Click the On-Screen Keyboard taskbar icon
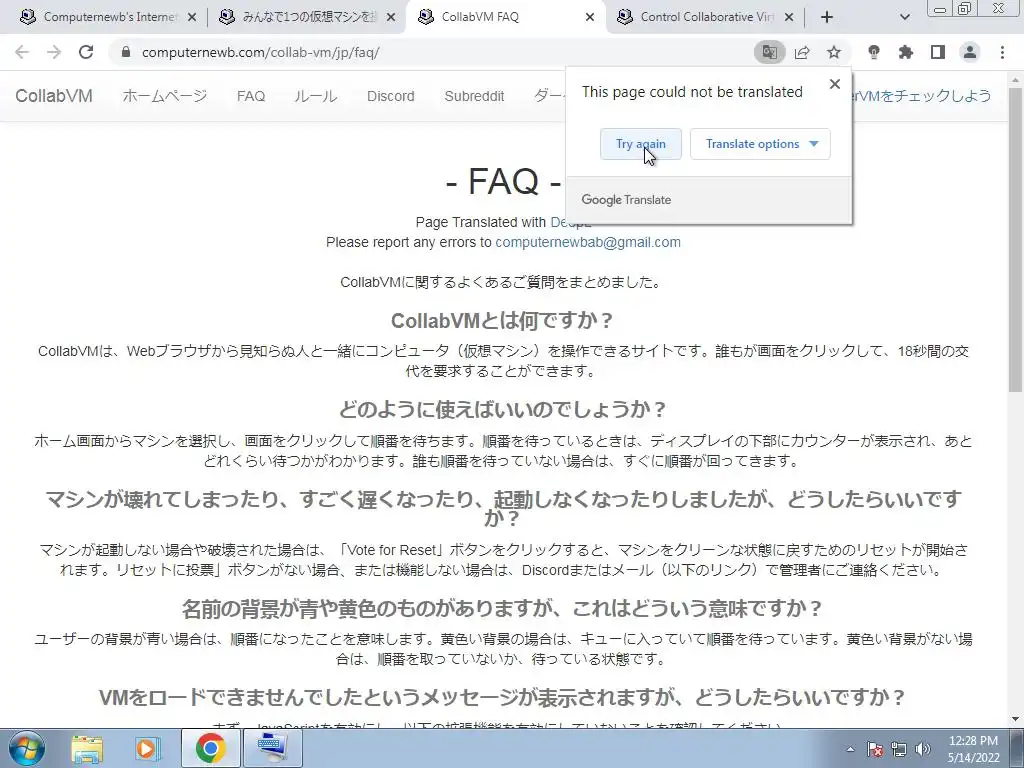Screen dimensions: 1024x768 point(272,748)
